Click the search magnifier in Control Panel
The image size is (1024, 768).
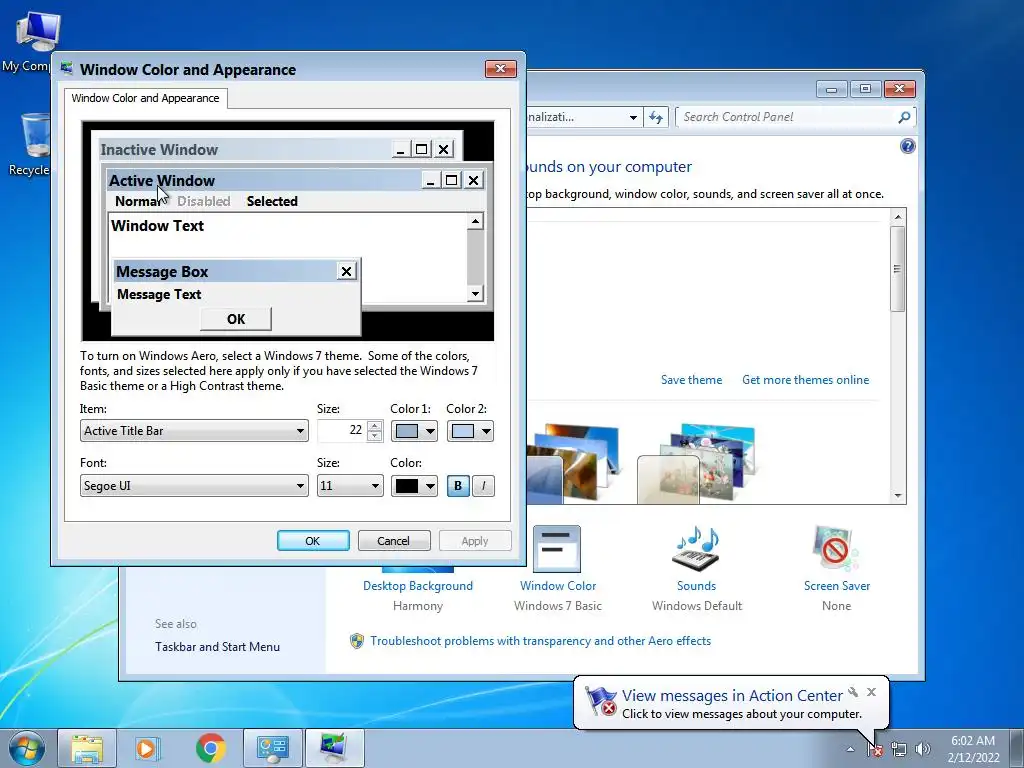[x=904, y=117]
